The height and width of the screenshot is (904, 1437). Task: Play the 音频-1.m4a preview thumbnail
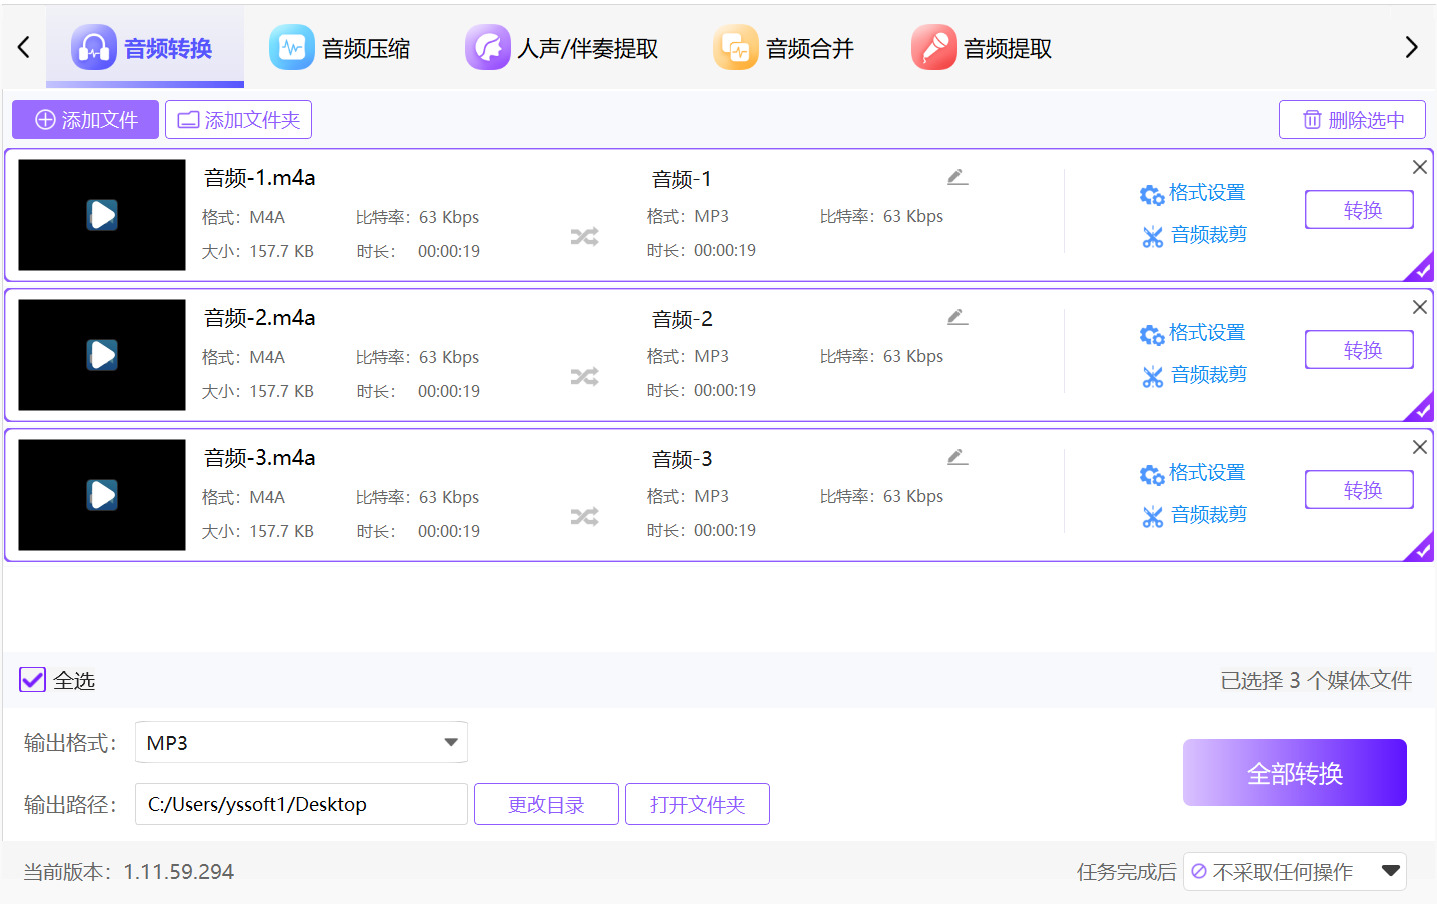[102, 215]
